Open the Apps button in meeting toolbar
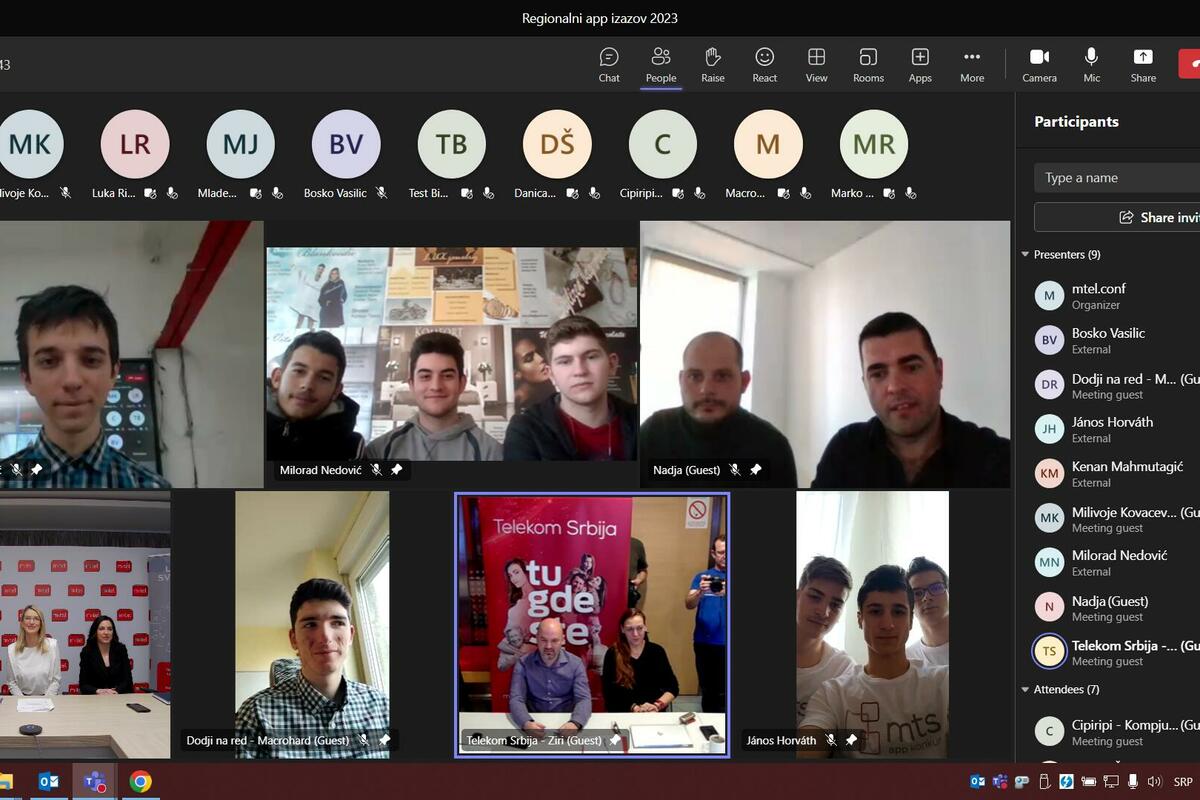Viewport: 1200px width, 800px height. tap(920, 65)
